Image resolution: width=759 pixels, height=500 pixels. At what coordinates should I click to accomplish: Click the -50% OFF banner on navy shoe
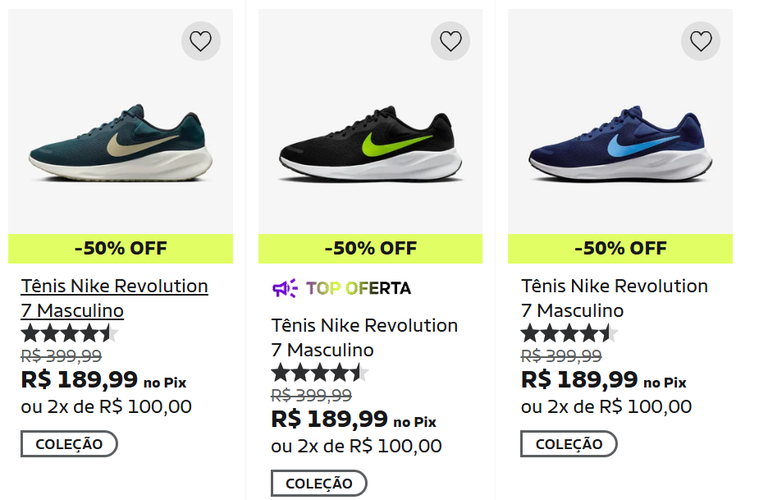coord(620,248)
